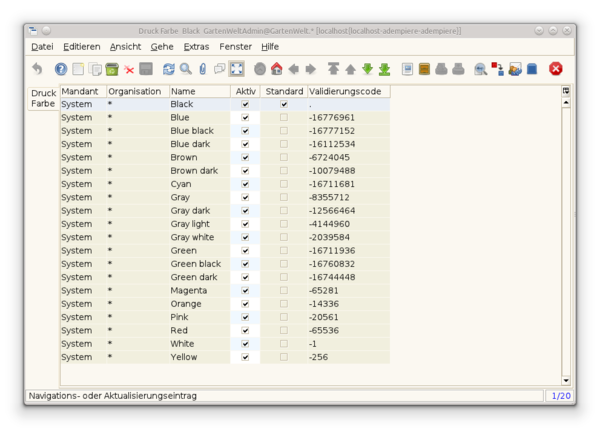This screenshot has width=600, height=429.
Task: Open the table column chooser icon
Action: pos(566,91)
